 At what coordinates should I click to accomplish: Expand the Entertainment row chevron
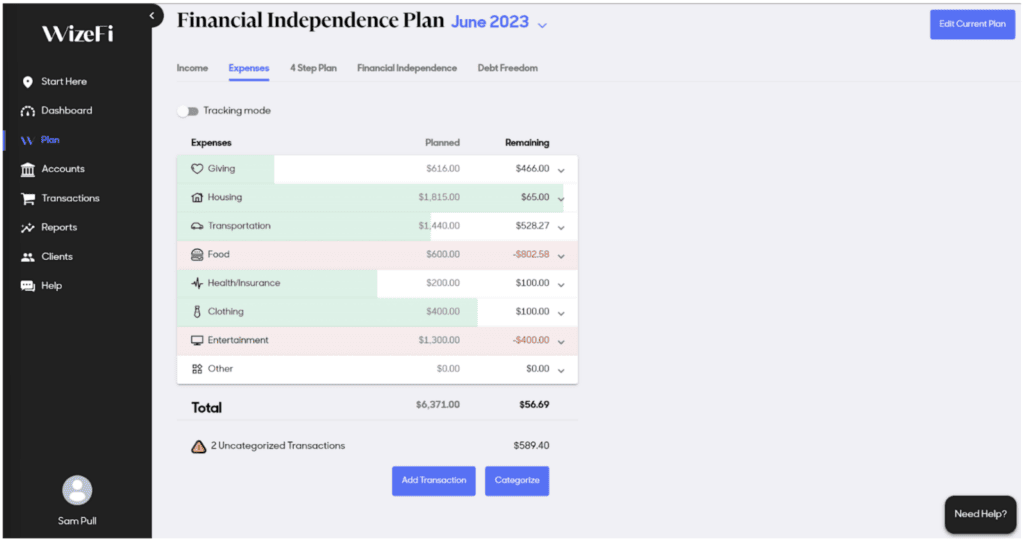click(561, 342)
